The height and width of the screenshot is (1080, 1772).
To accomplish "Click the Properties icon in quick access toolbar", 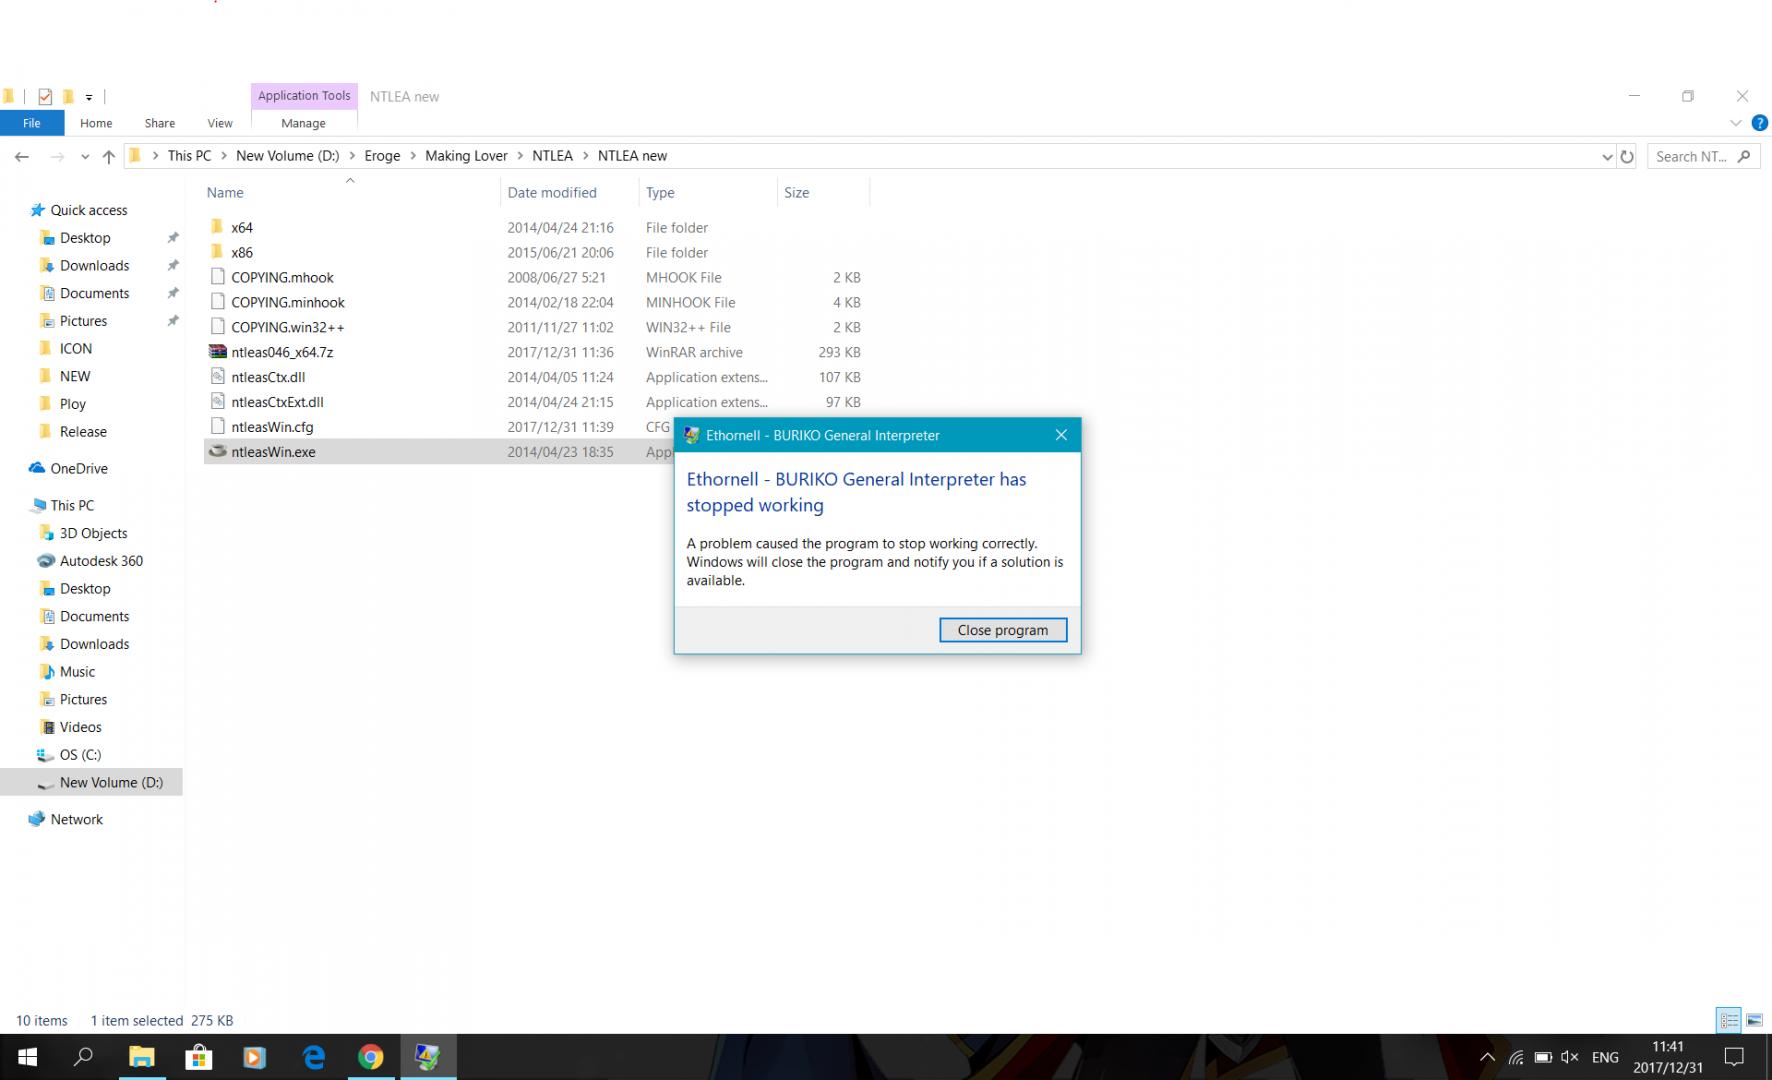I will tap(45, 96).
